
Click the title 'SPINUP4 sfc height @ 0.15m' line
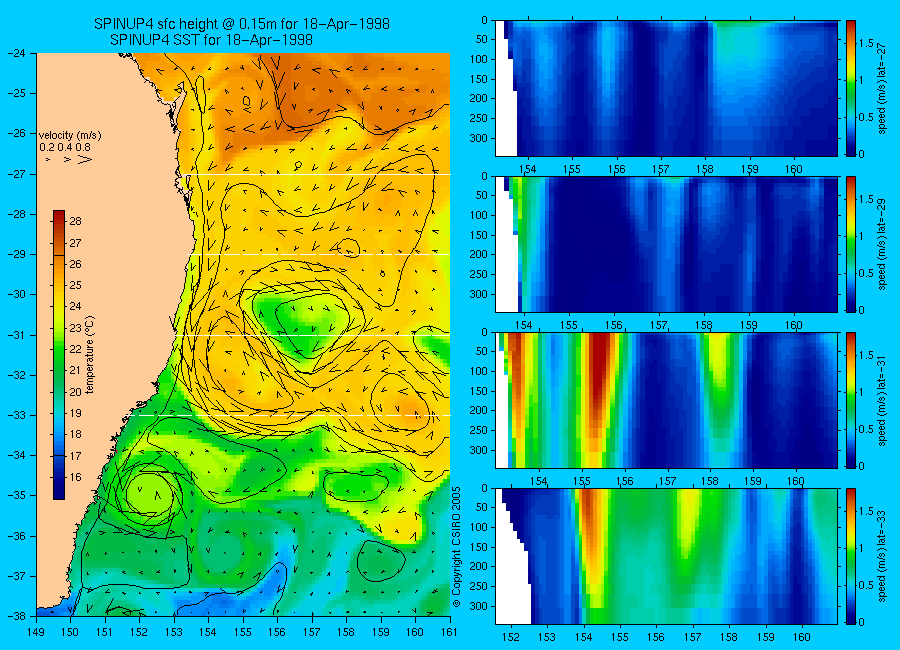point(242,24)
